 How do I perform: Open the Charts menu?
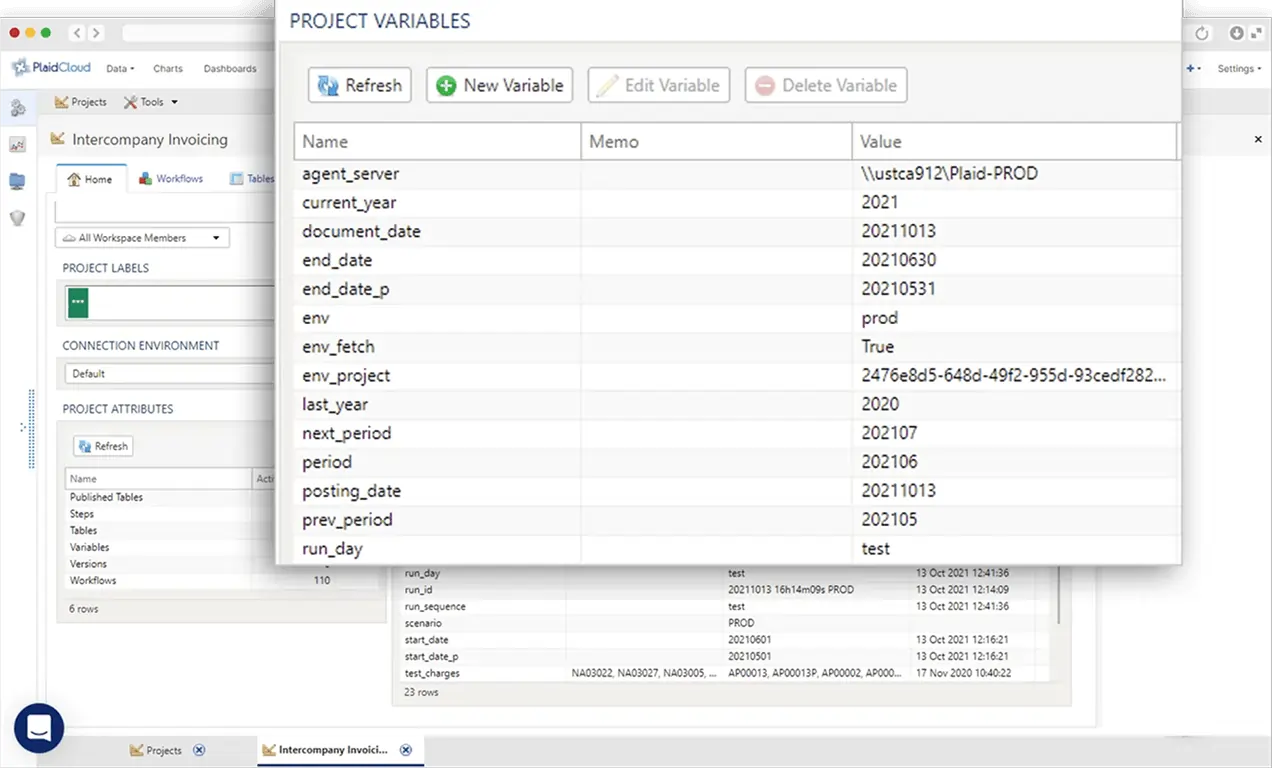(168, 69)
